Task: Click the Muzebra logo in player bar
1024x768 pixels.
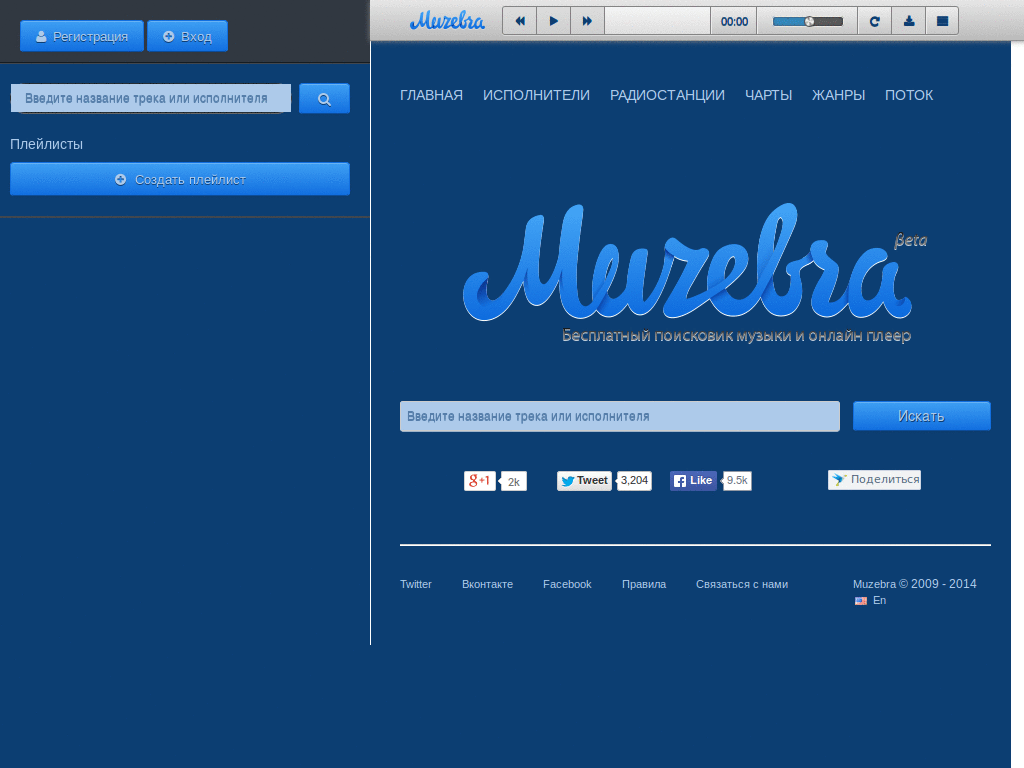Action: point(447,21)
